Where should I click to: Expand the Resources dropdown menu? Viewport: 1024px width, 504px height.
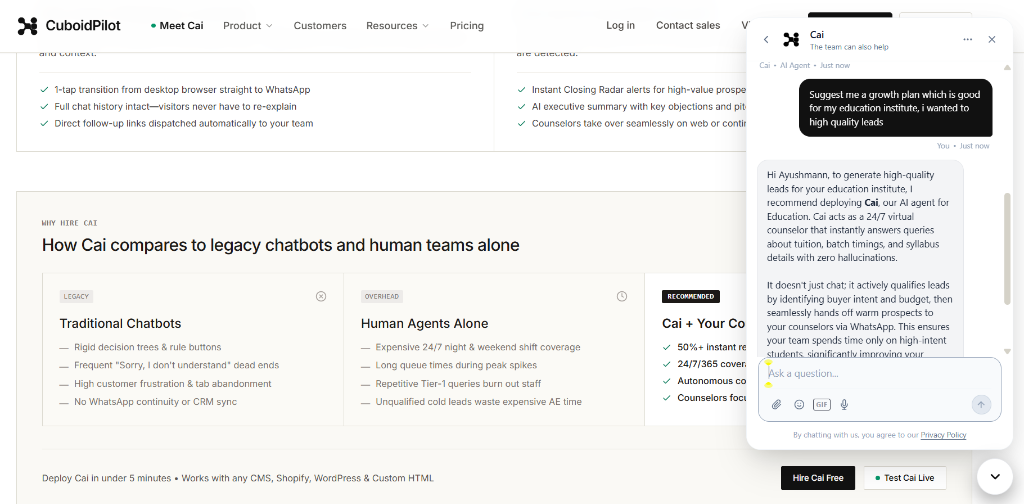coord(398,25)
